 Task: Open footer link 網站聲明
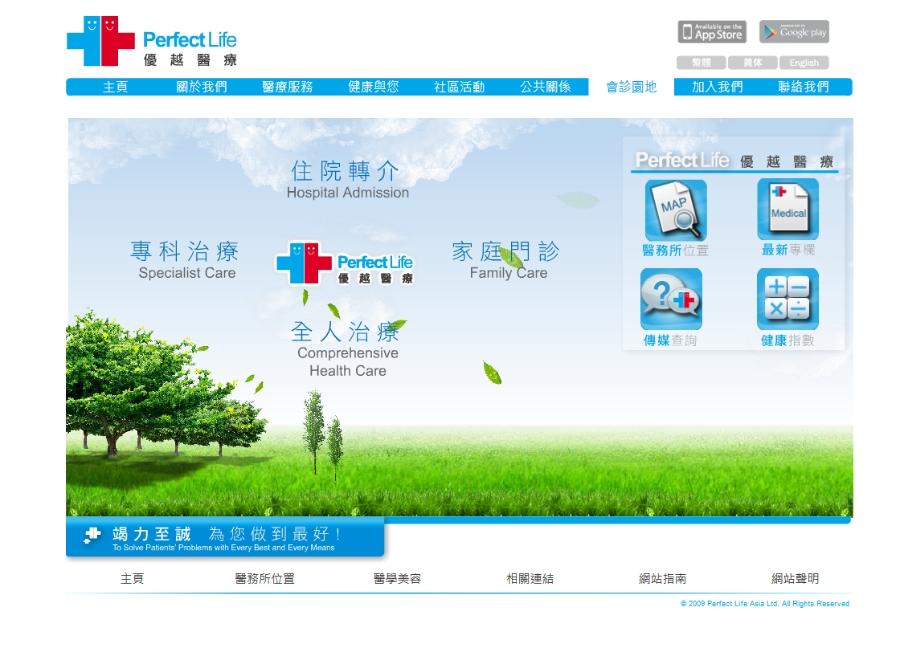pyautogui.click(x=795, y=579)
